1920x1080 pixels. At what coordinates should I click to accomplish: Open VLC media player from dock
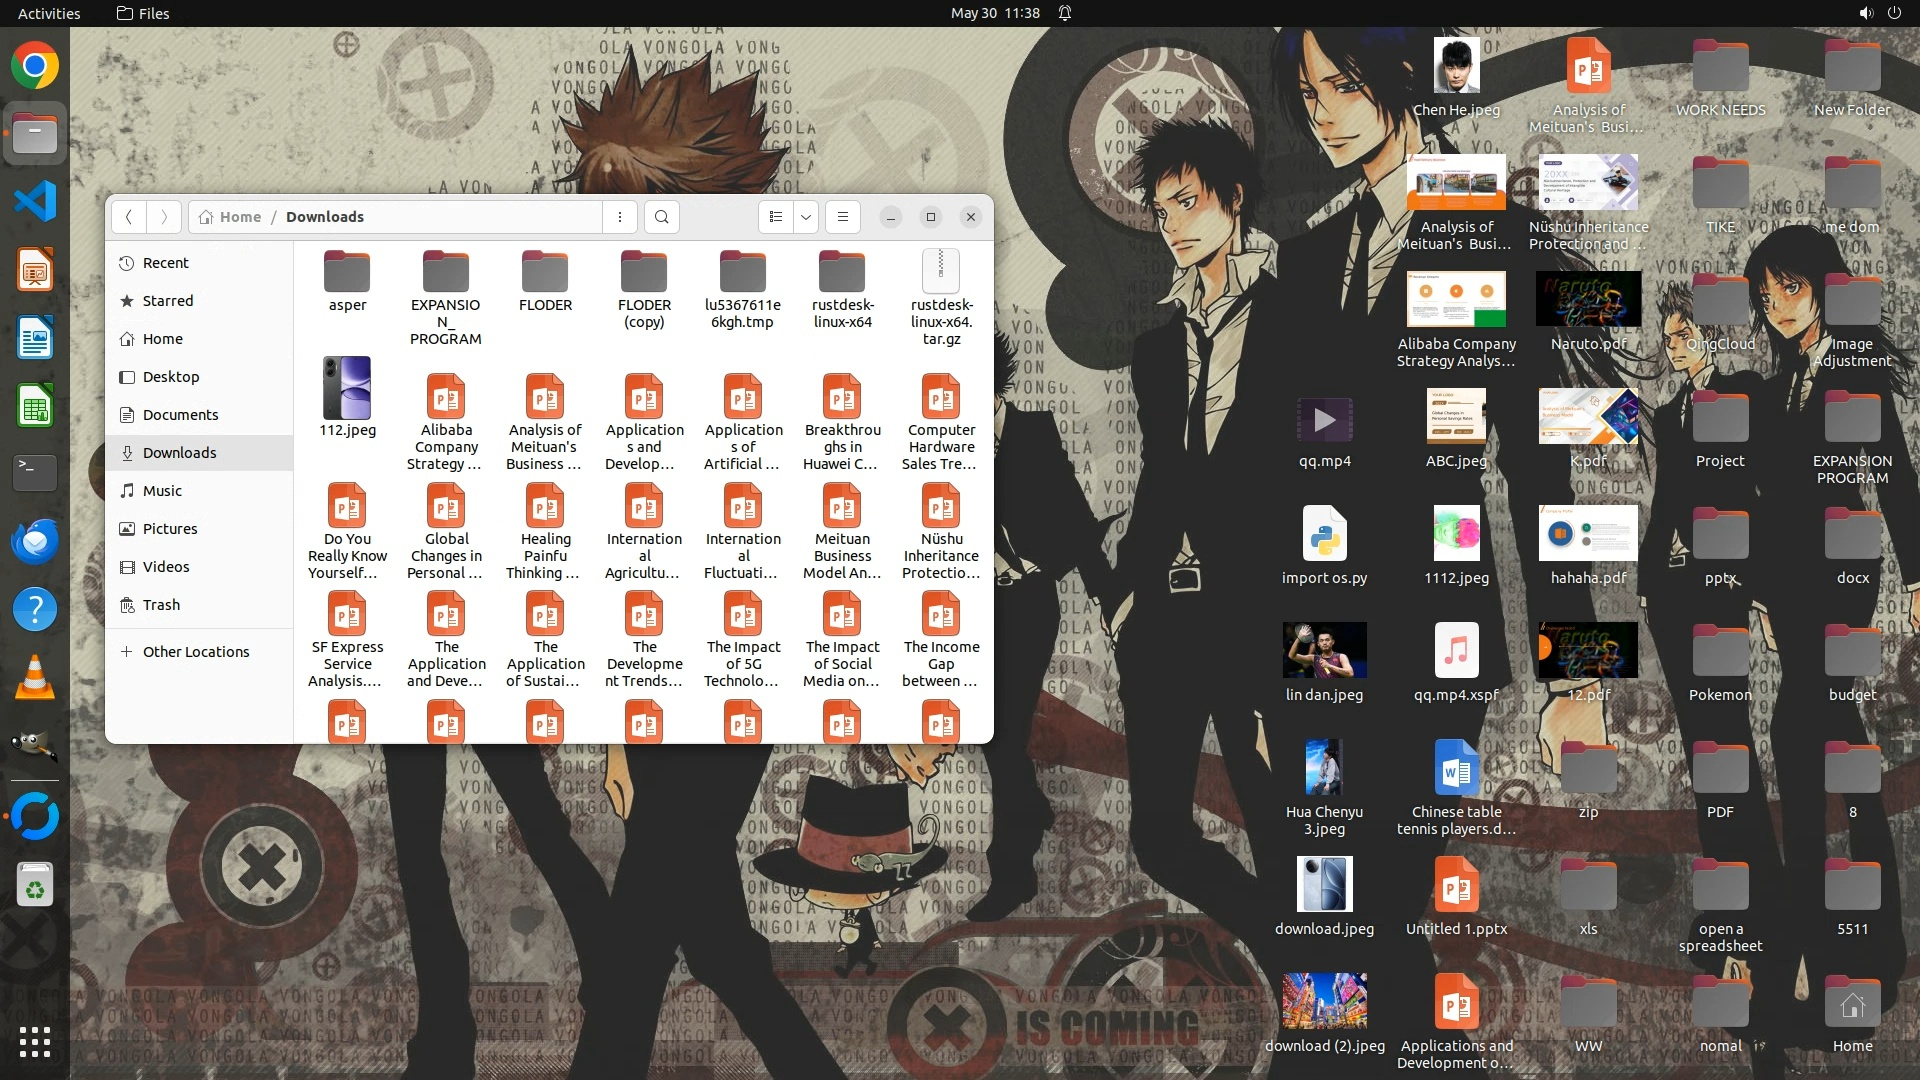pyautogui.click(x=35, y=678)
